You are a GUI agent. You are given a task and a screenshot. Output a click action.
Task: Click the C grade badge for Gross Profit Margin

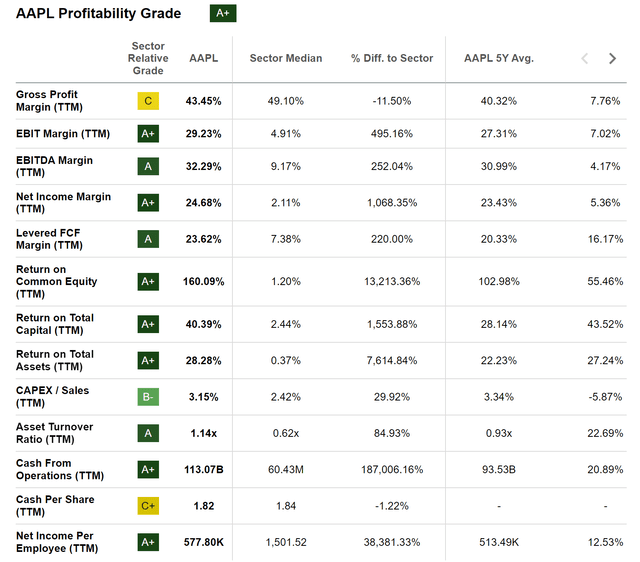[x=148, y=101]
